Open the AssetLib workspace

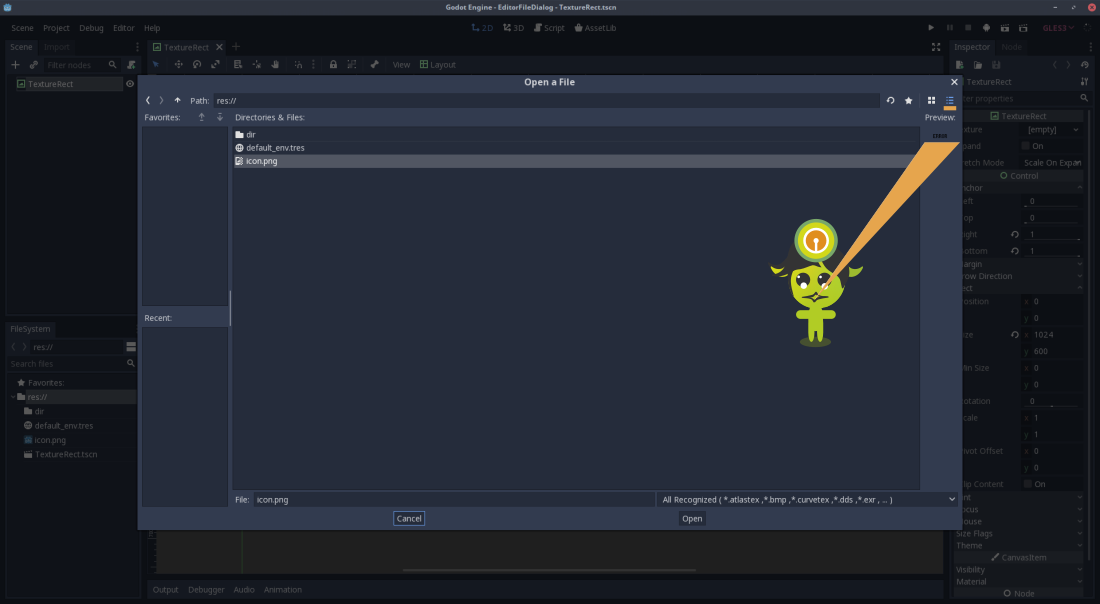click(596, 28)
